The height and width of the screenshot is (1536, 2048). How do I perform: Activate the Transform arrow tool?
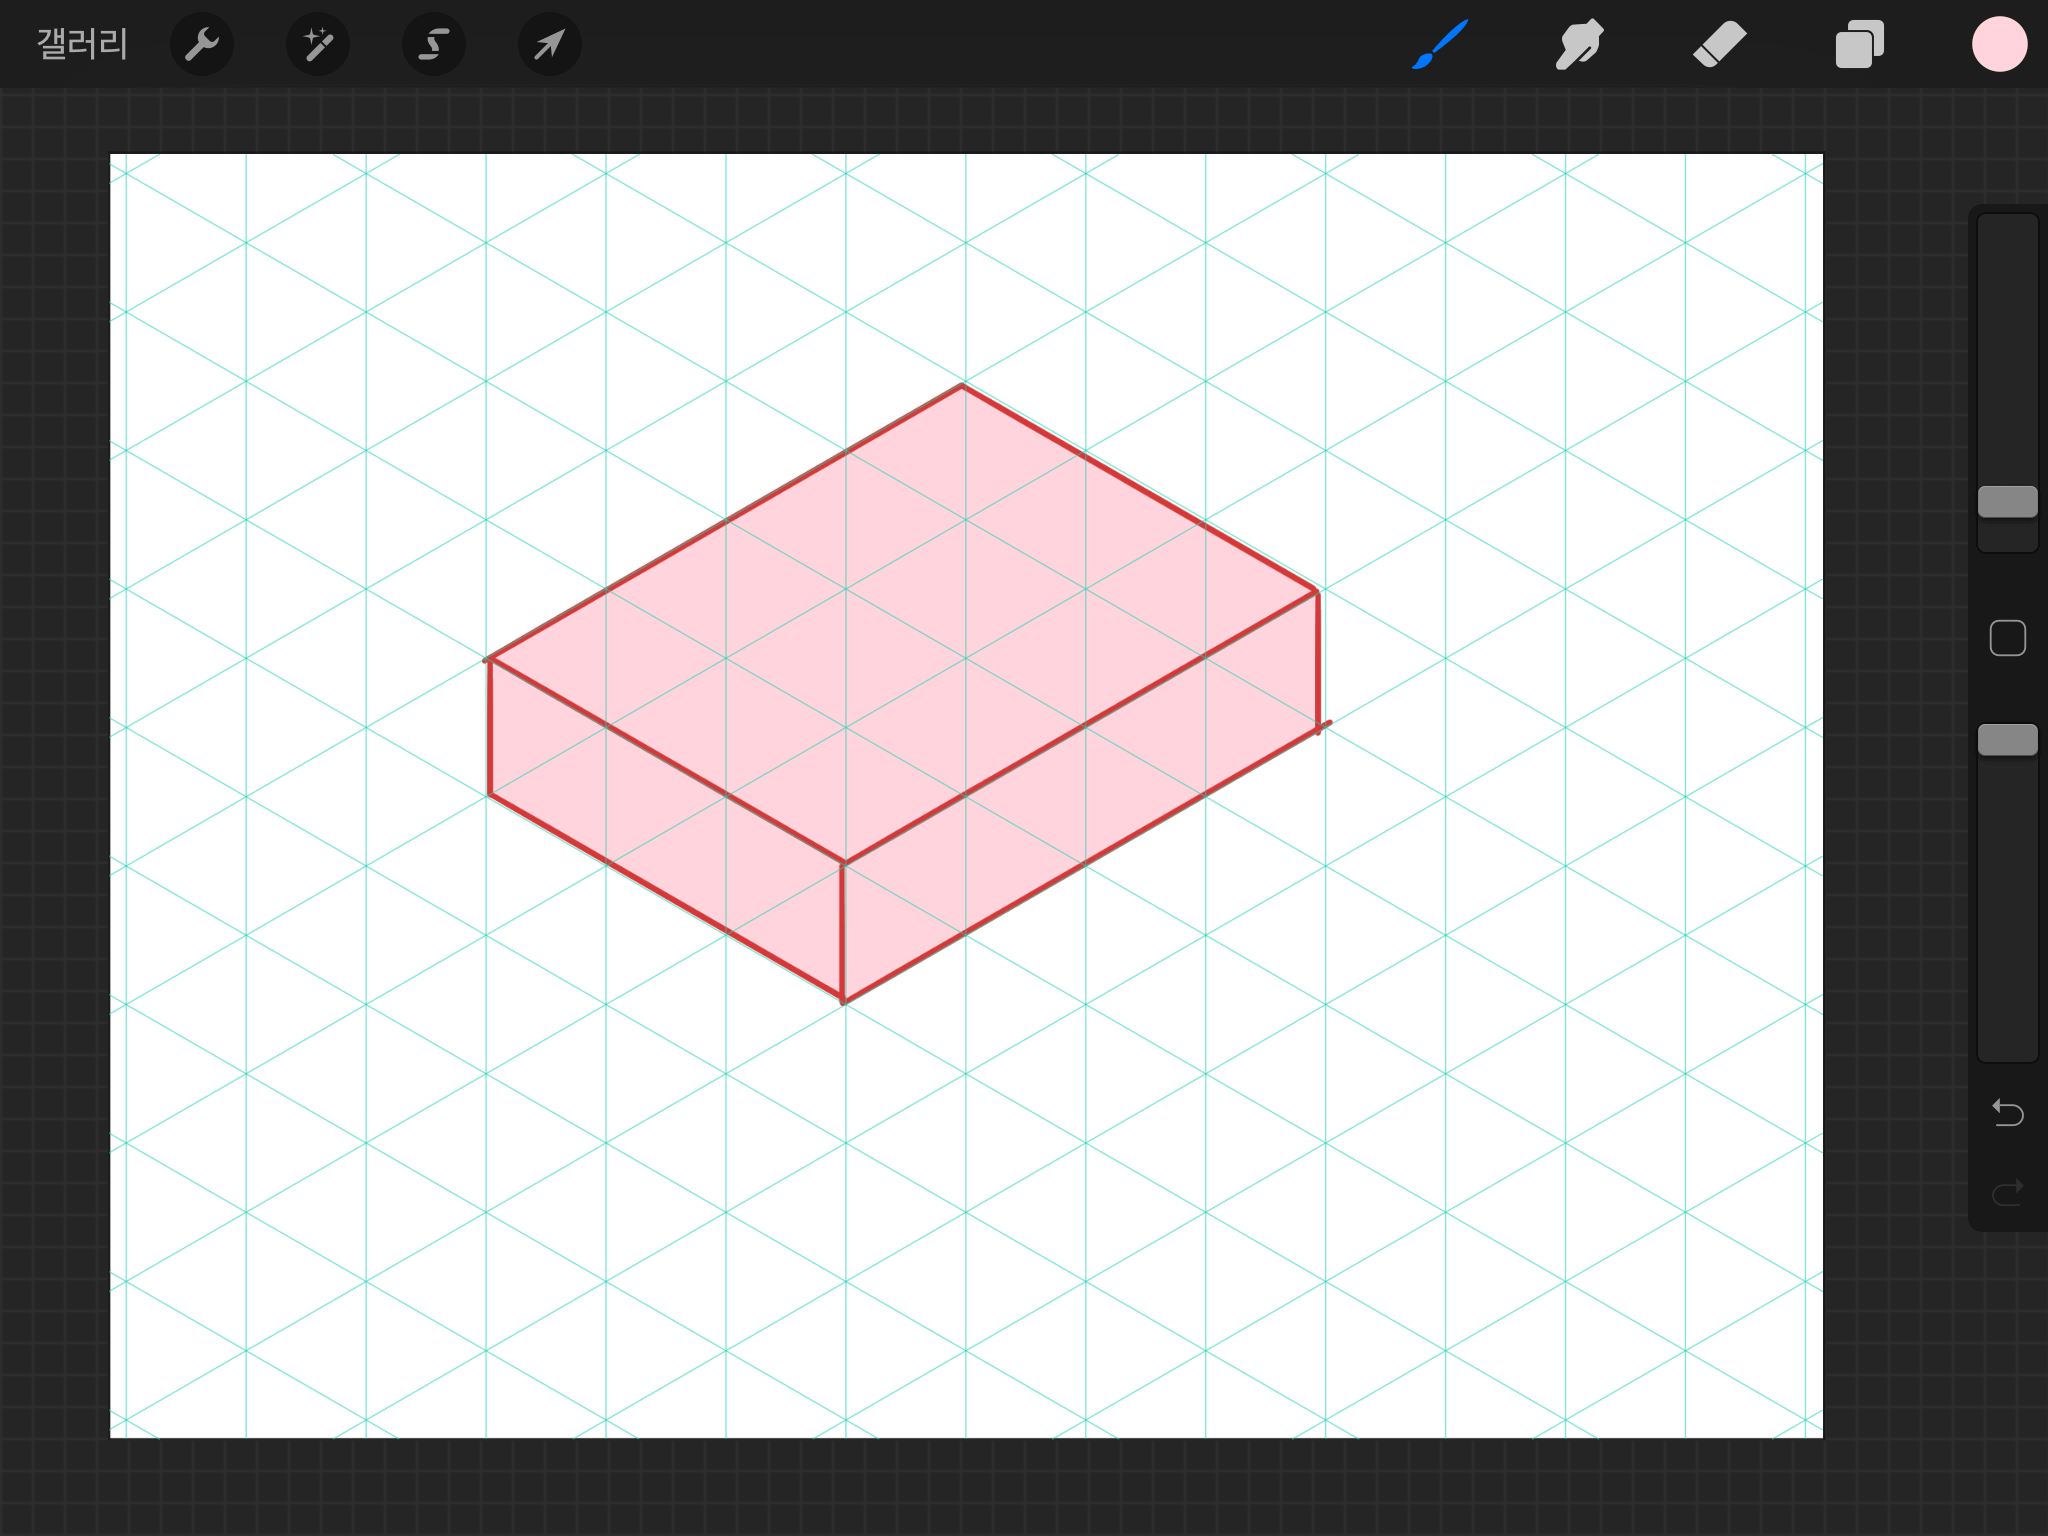550,44
